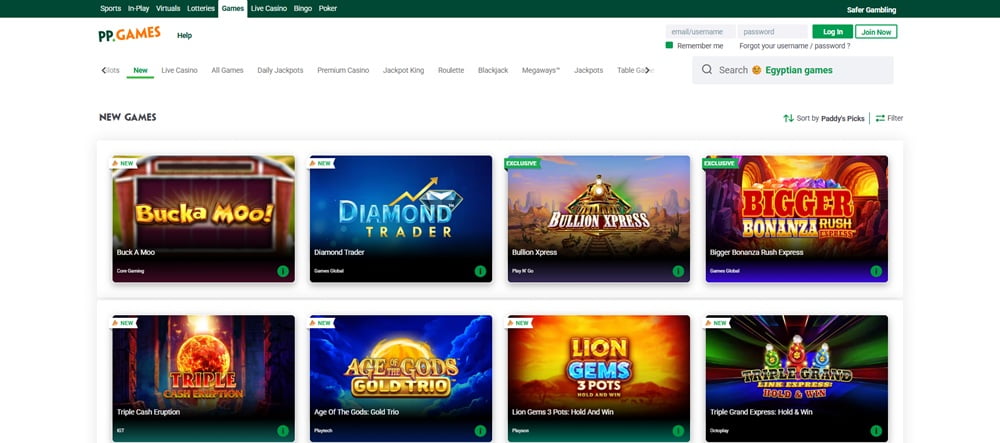This screenshot has width=1000, height=443.
Task: Open info icon on Bigger Bonanza Rush Express card
Action: point(876,271)
